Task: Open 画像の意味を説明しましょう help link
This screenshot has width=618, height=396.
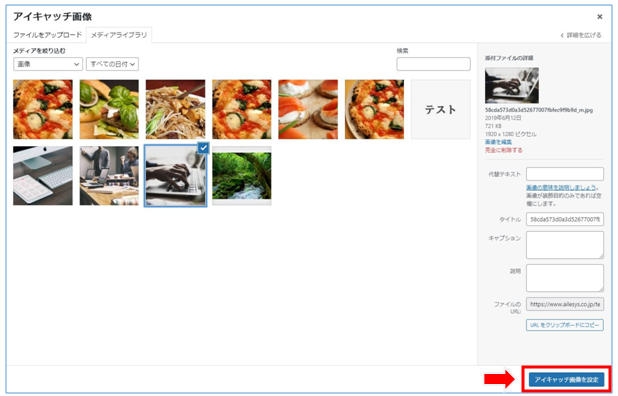Action: 561,188
